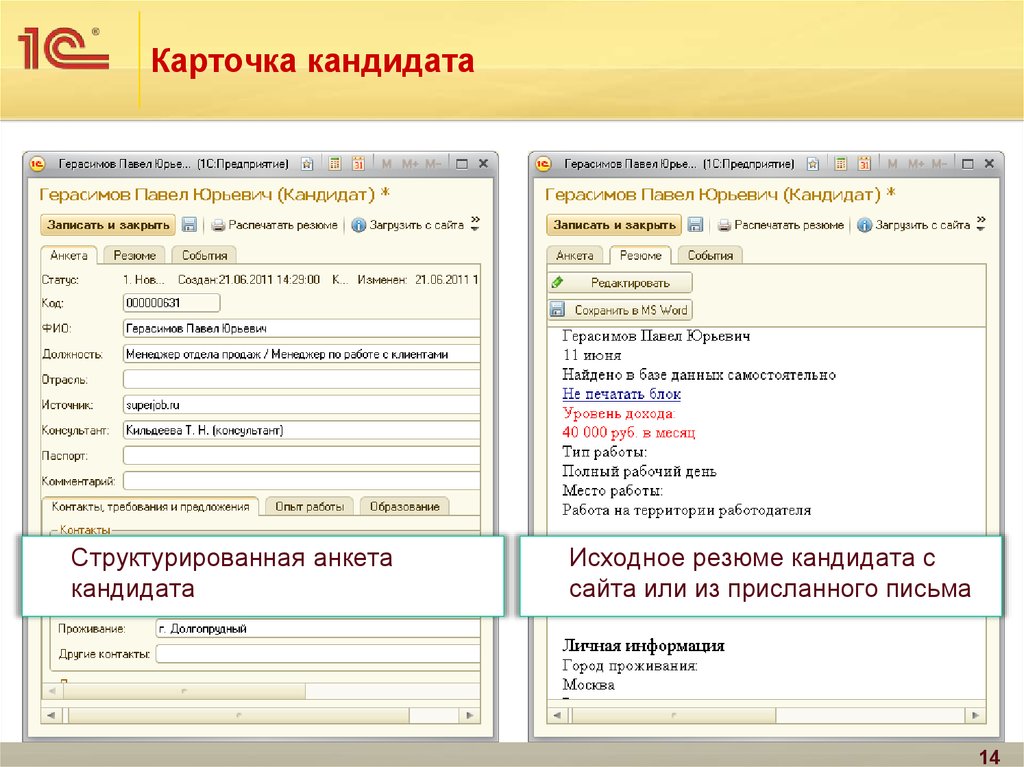
Task: Click the Не печатать блок link
Action: [621, 394]
